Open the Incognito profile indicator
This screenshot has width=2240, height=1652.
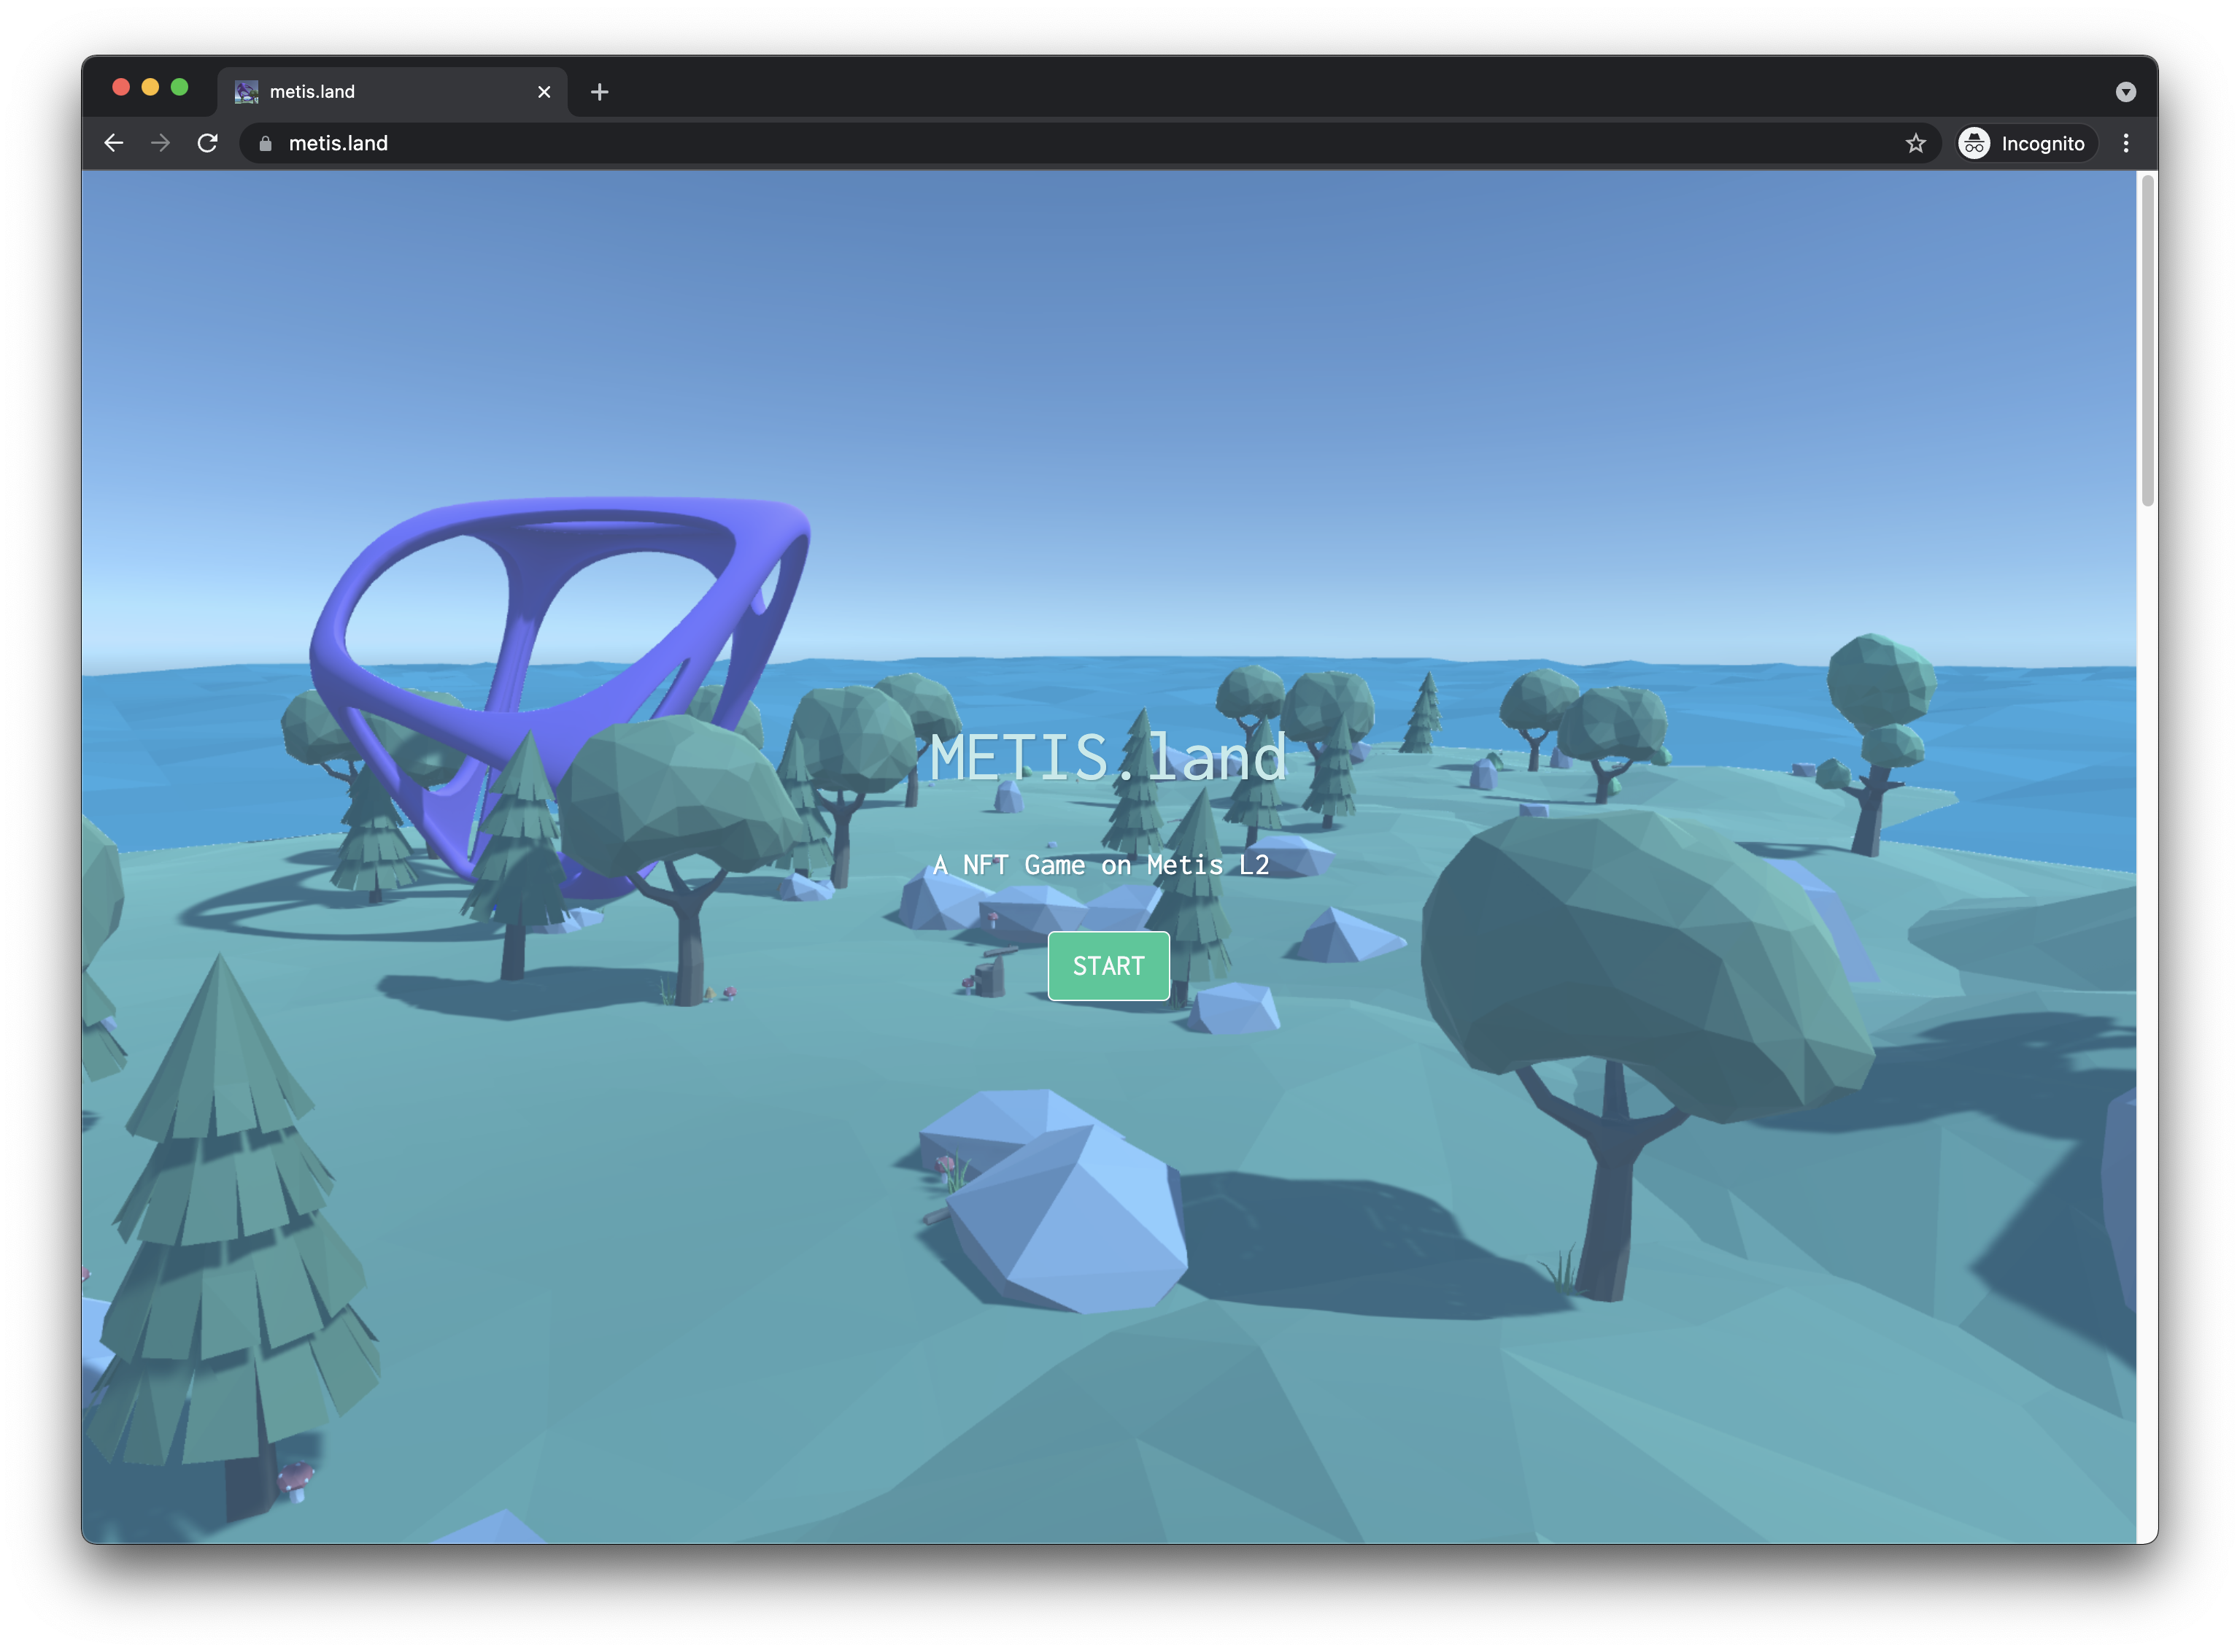pos(2026,143)
